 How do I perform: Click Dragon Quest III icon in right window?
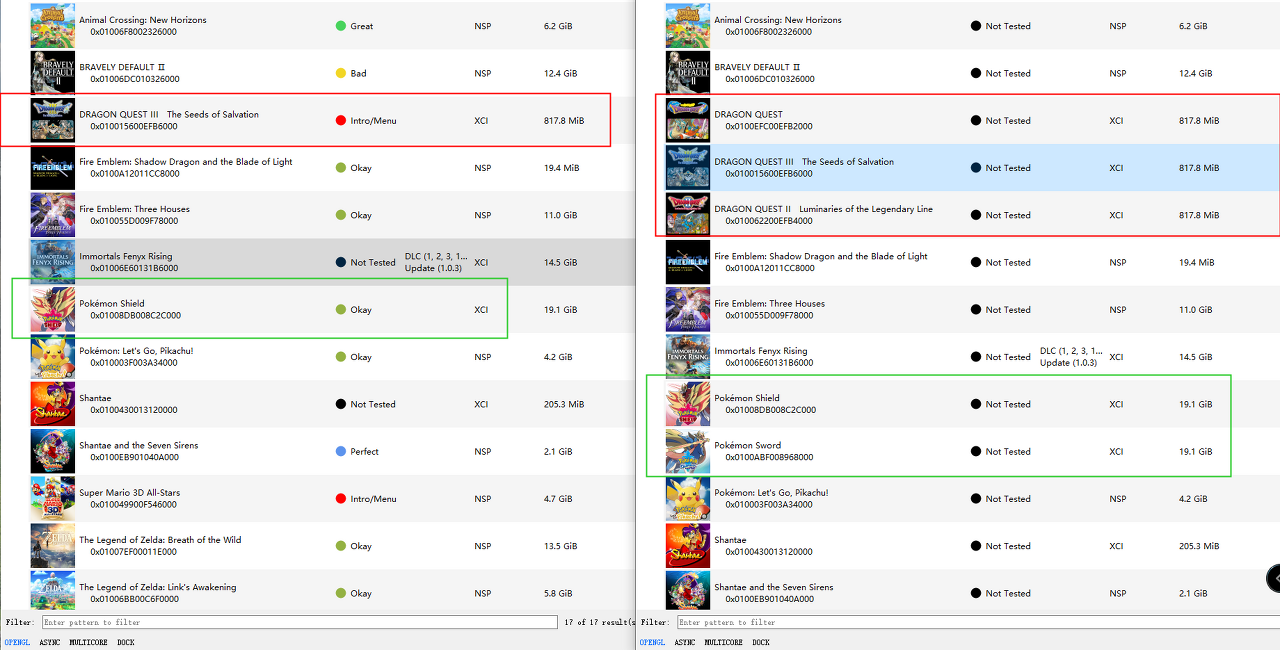(x=687, y=168)
